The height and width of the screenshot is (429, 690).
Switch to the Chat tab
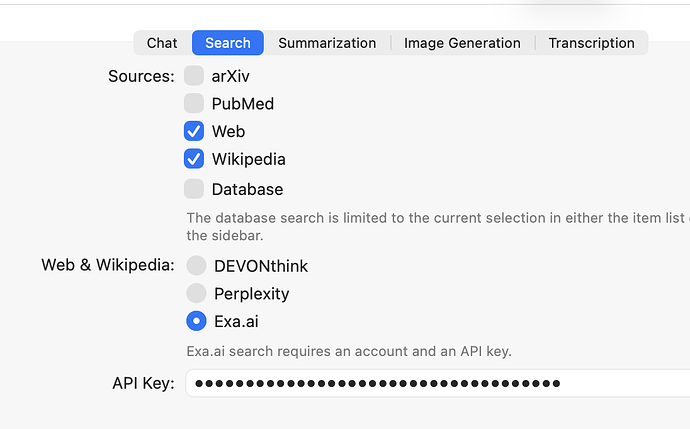click(162, 43)
